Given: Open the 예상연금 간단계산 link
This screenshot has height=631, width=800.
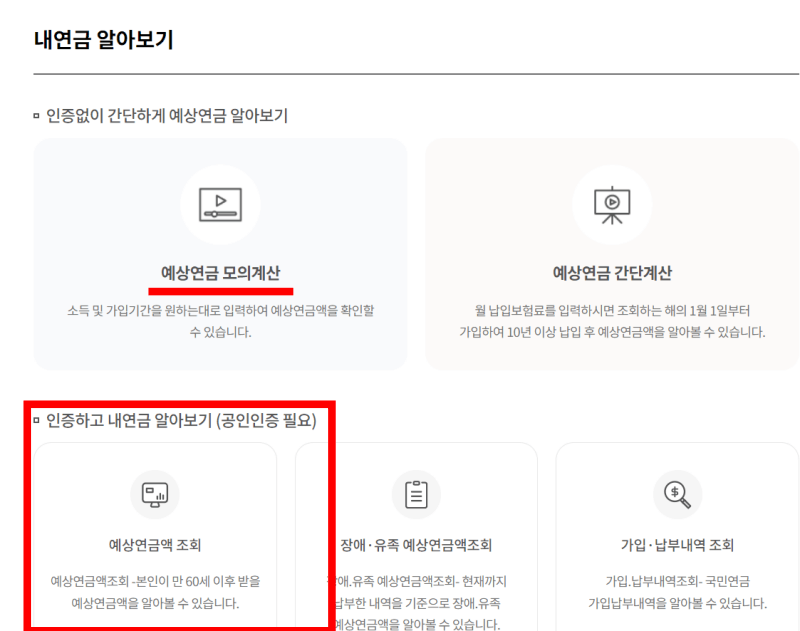Looking at the screenshot, I should point(613,273).
